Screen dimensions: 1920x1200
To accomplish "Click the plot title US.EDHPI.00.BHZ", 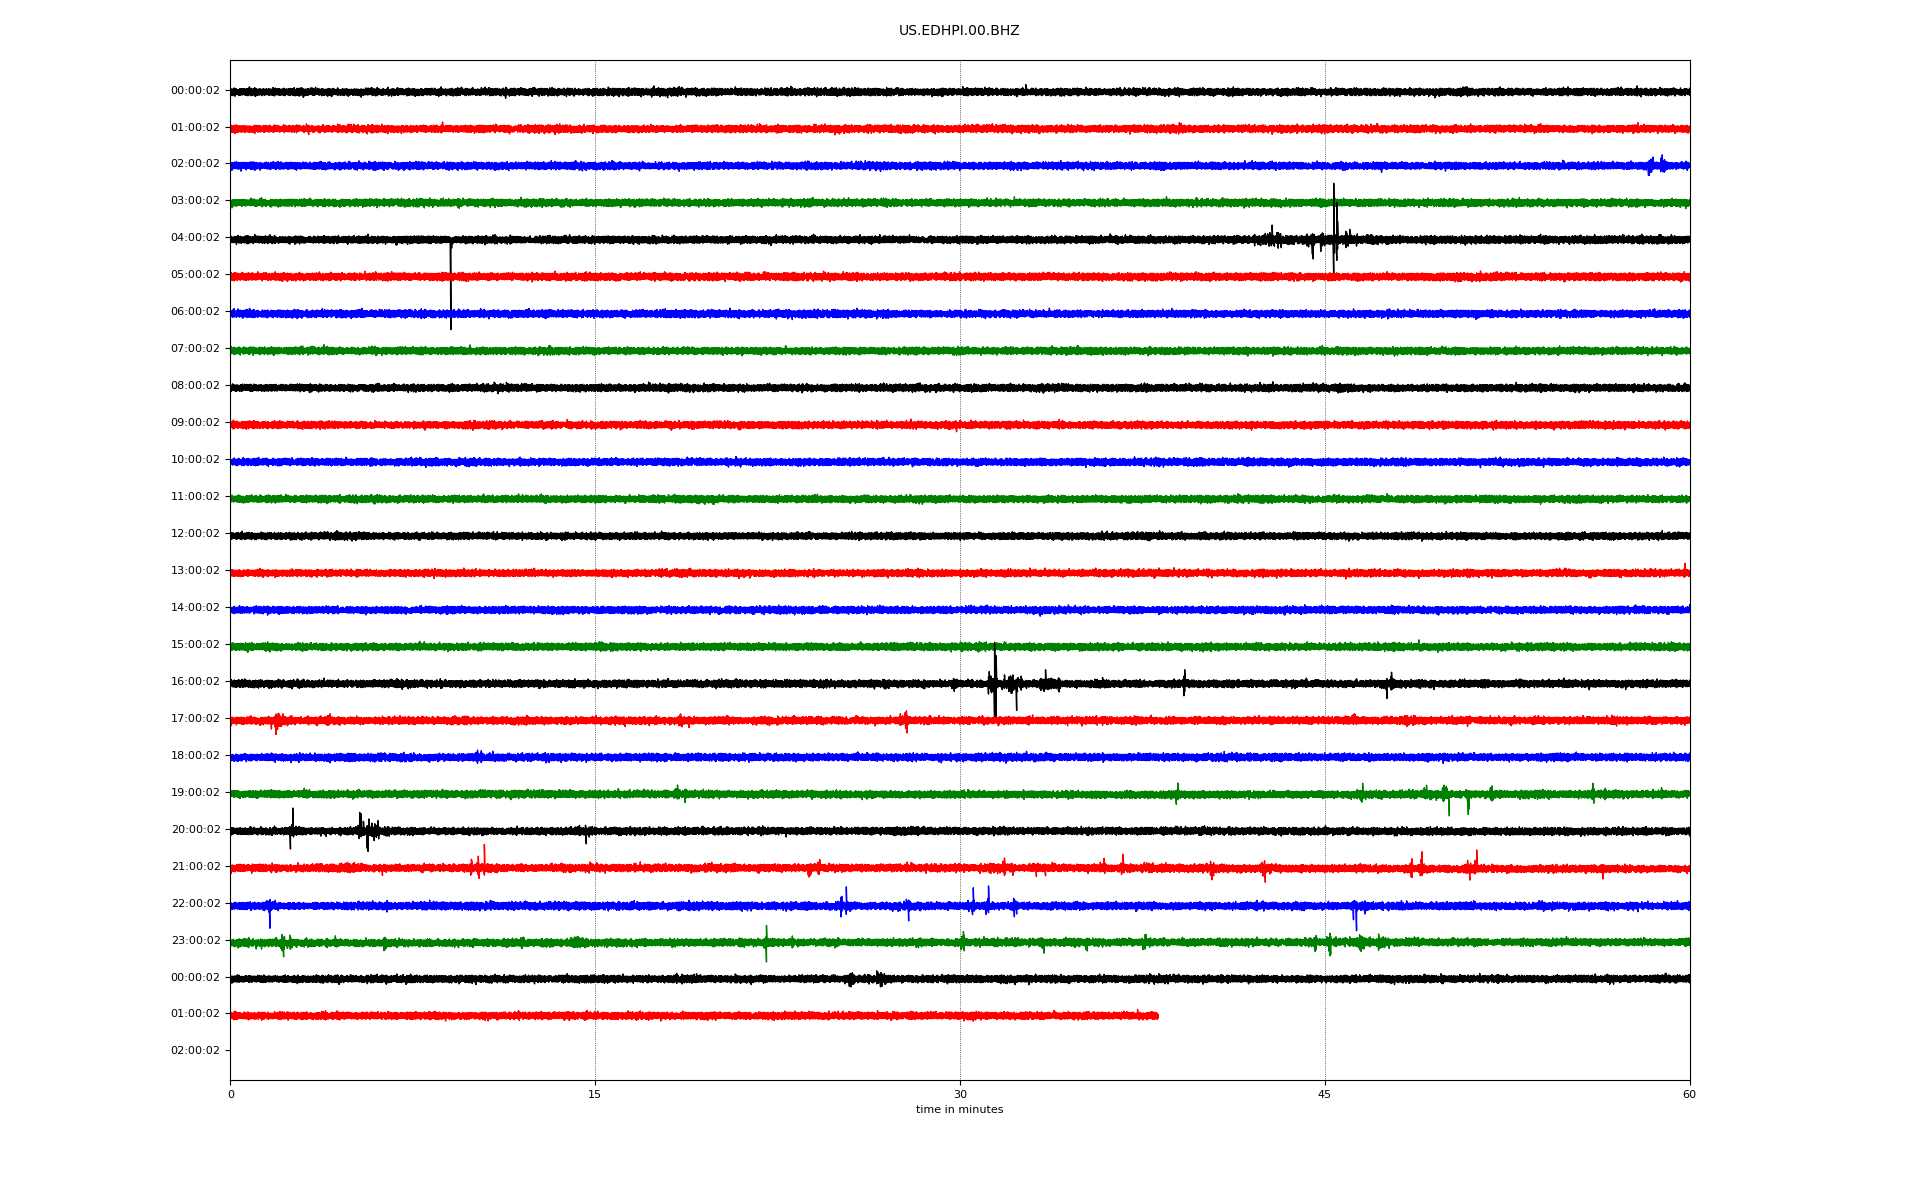I will coord(959,31).
